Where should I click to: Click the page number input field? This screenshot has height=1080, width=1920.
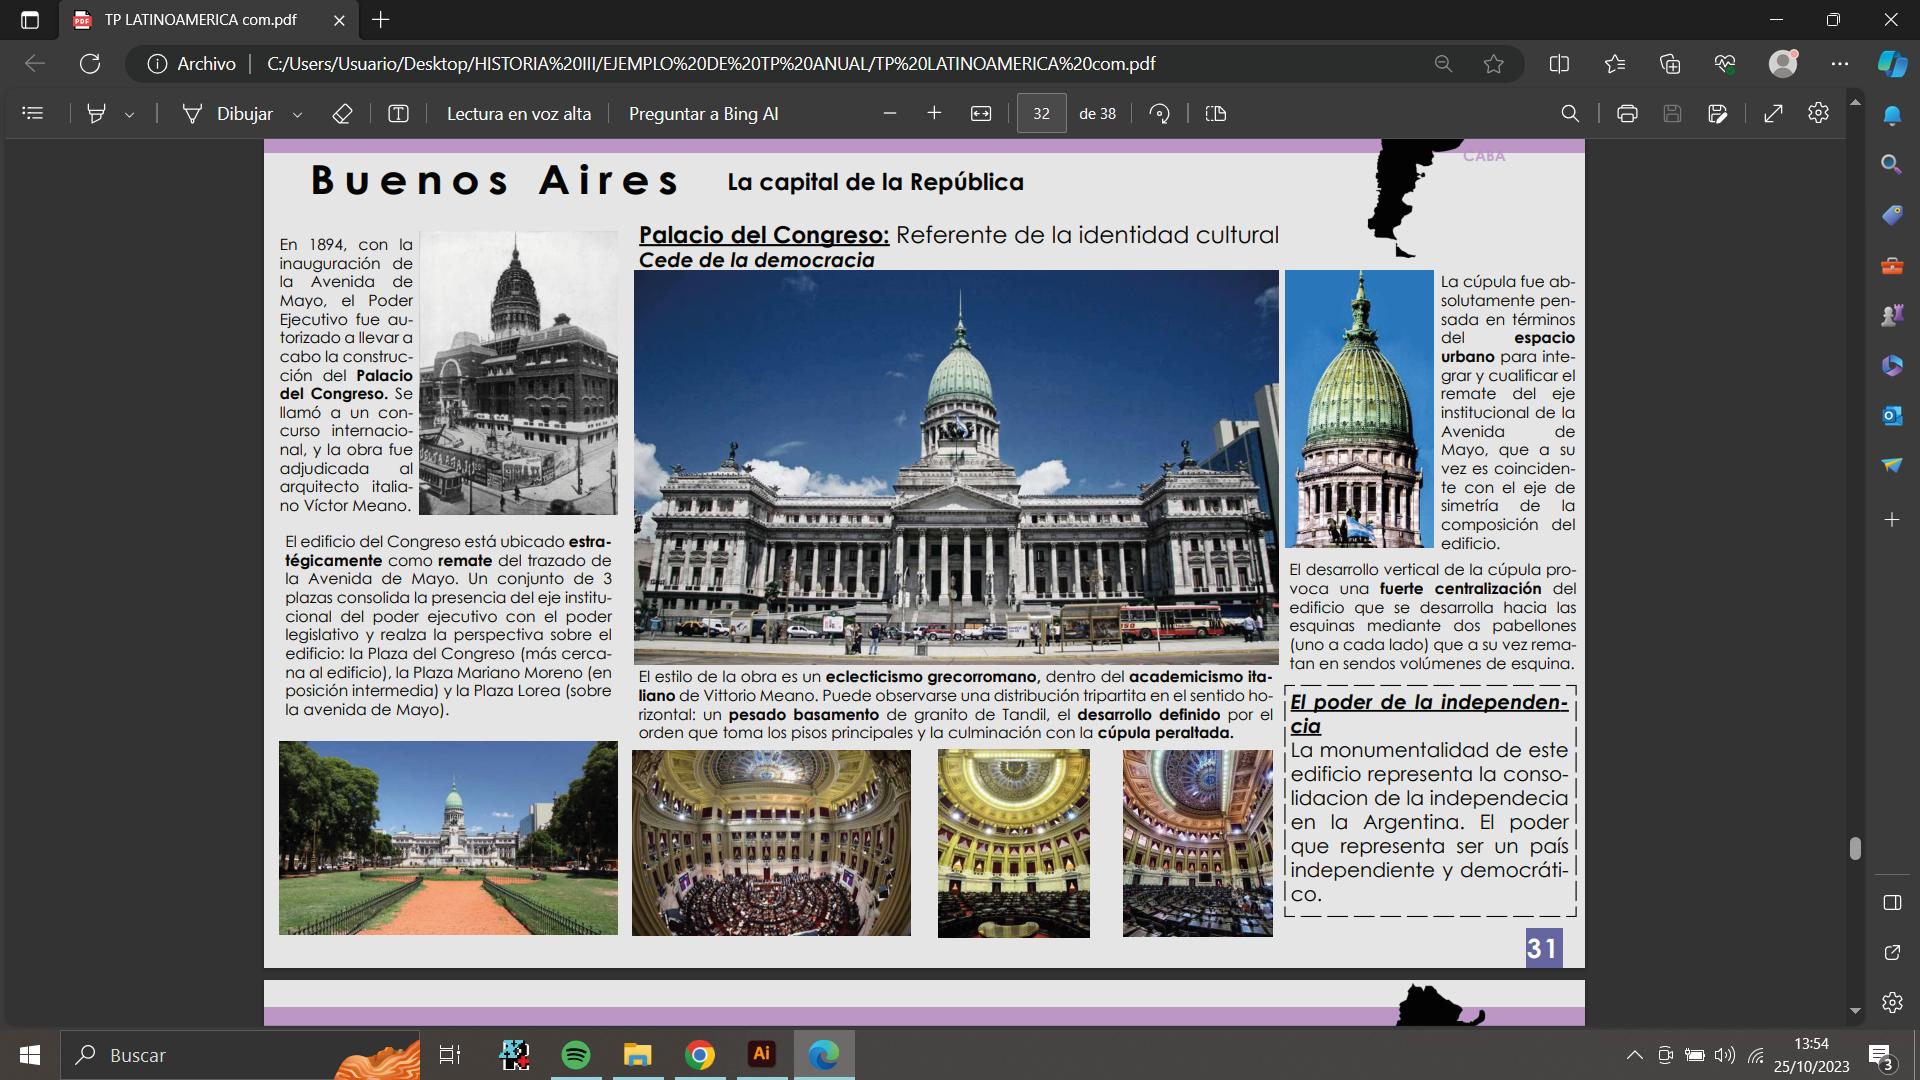click(x=1041, y=114)
